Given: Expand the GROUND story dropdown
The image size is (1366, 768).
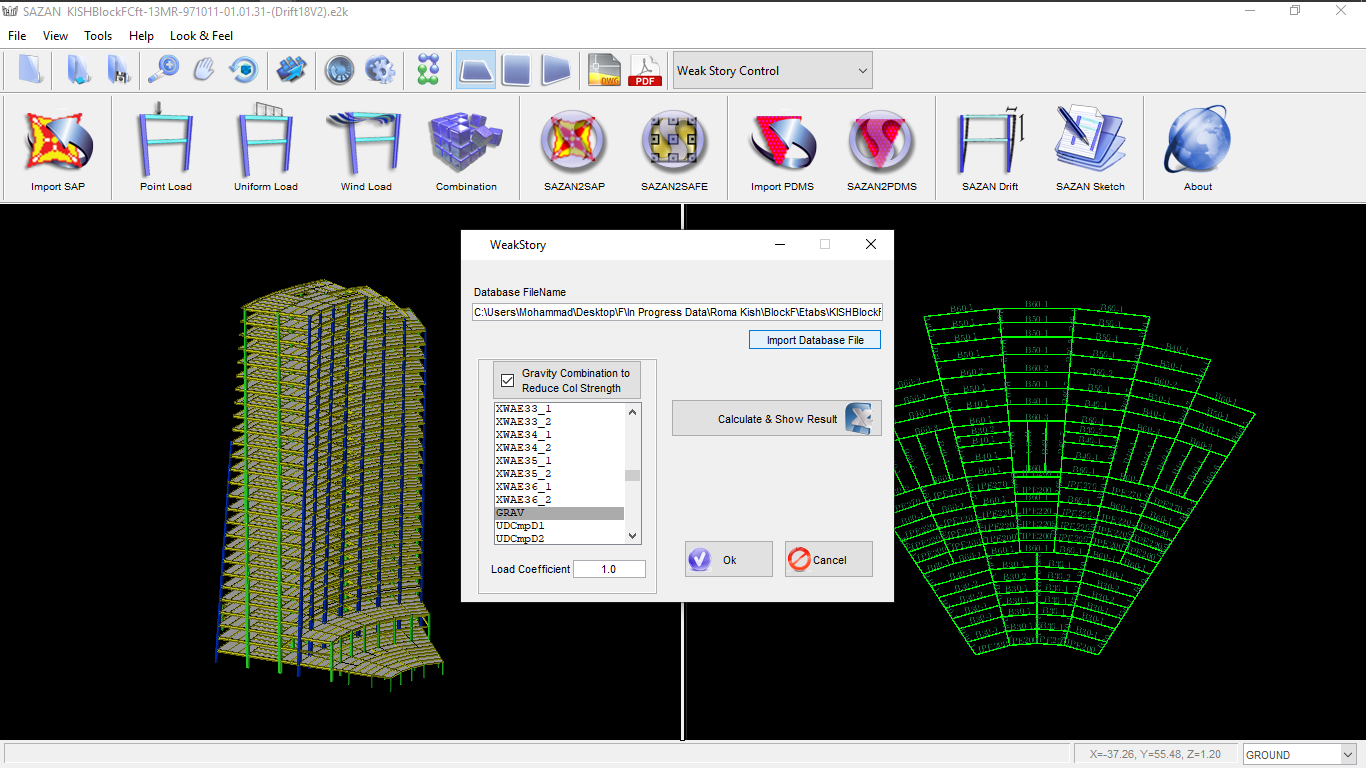Looking at the screenshot, I should click(x=1298, y=755).
